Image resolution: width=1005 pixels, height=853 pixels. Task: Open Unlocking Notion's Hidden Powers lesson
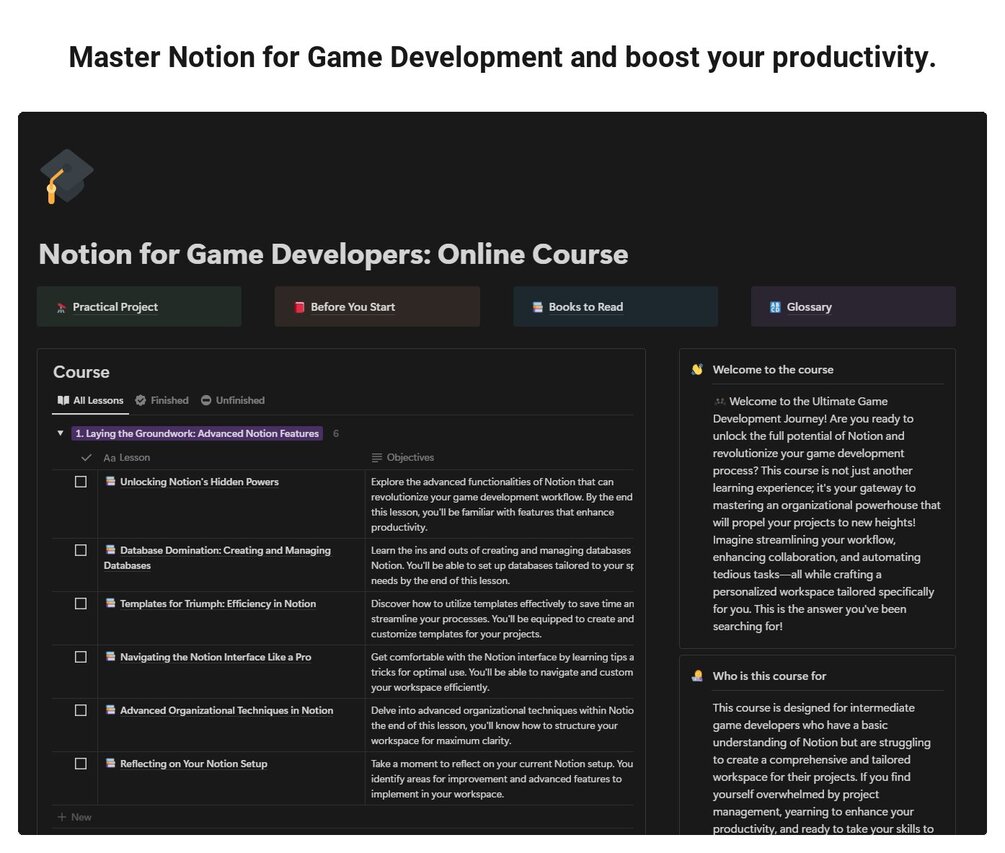pyautogui.click(x=199, y=481)
